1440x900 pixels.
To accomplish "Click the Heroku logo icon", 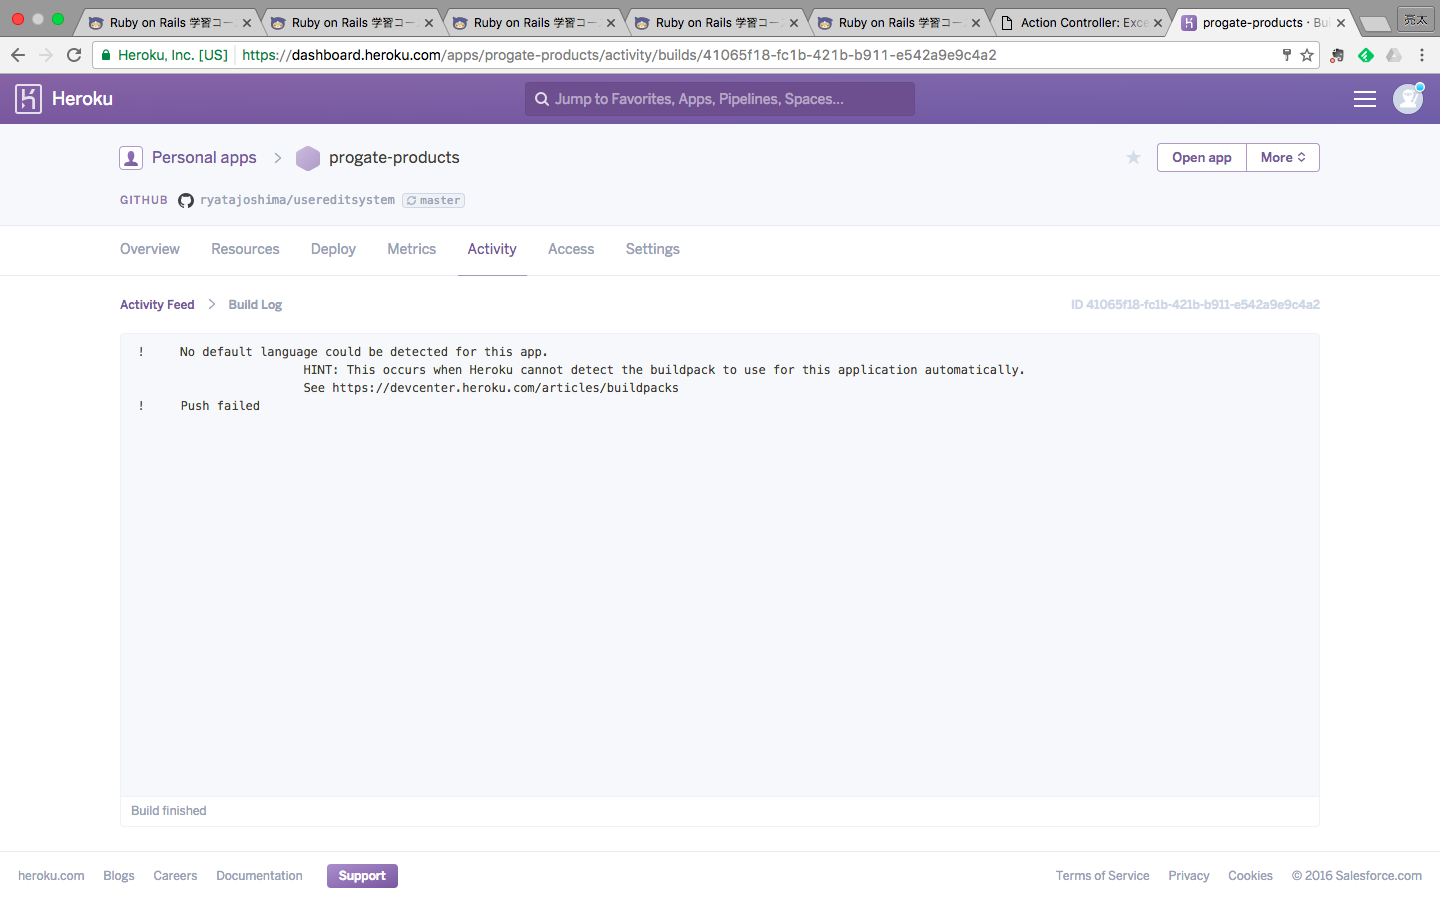I will click(x=28, y=98).
